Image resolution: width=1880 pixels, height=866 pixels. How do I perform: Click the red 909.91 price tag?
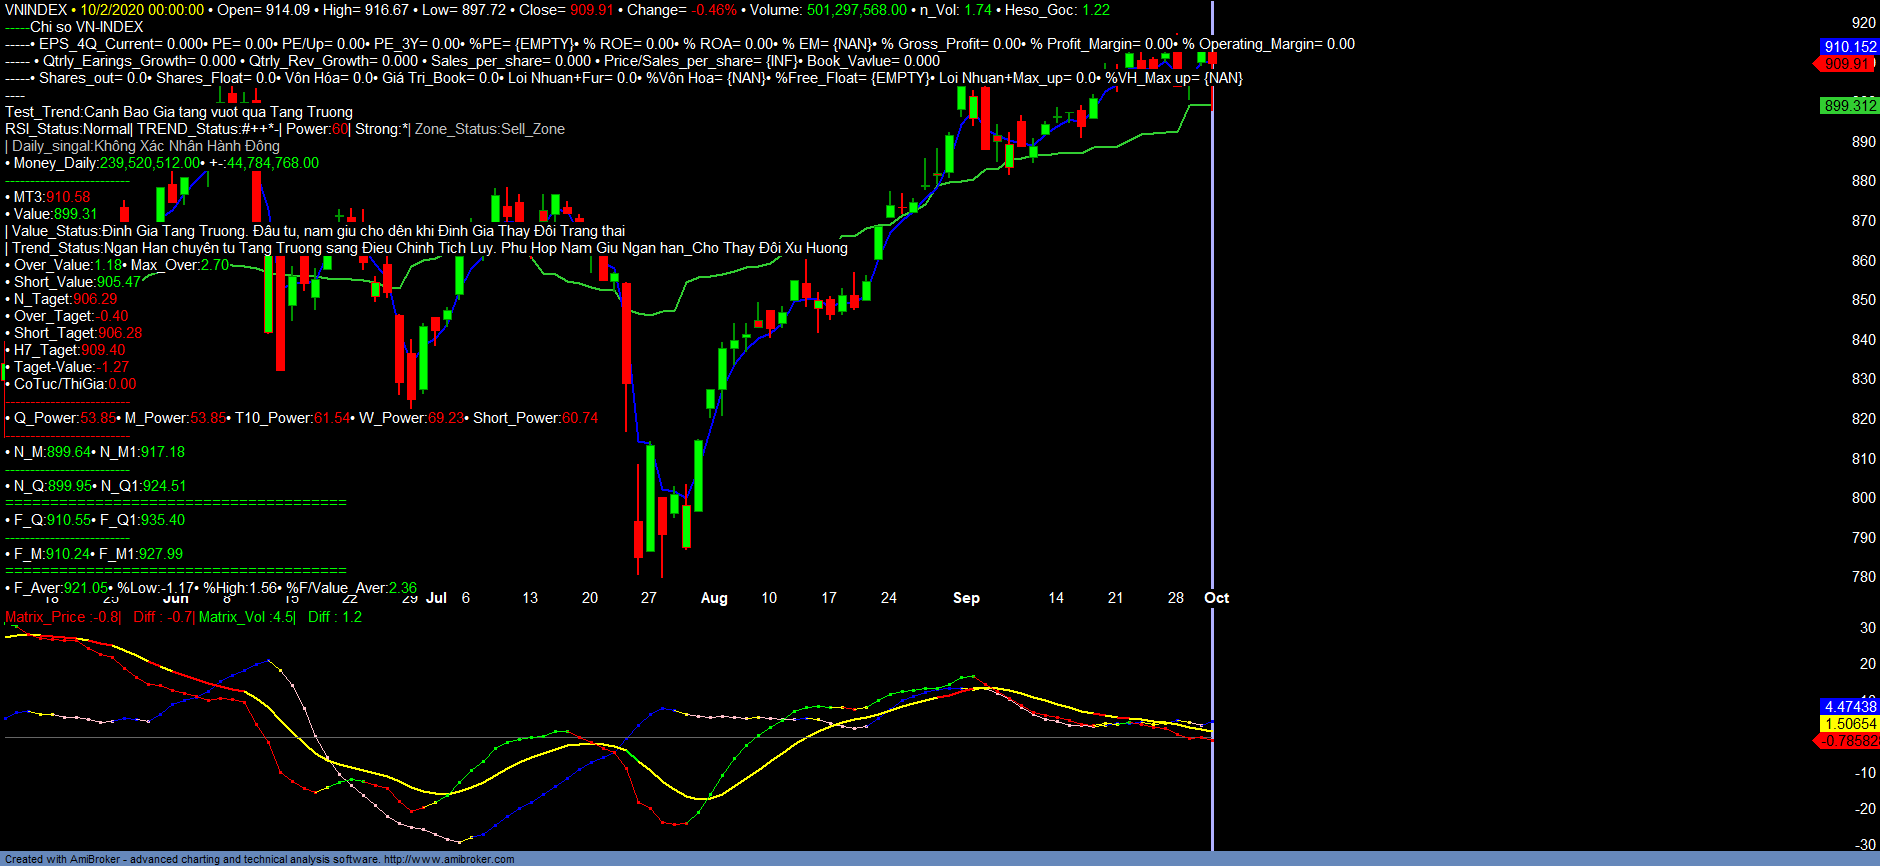click(1847, 64)
